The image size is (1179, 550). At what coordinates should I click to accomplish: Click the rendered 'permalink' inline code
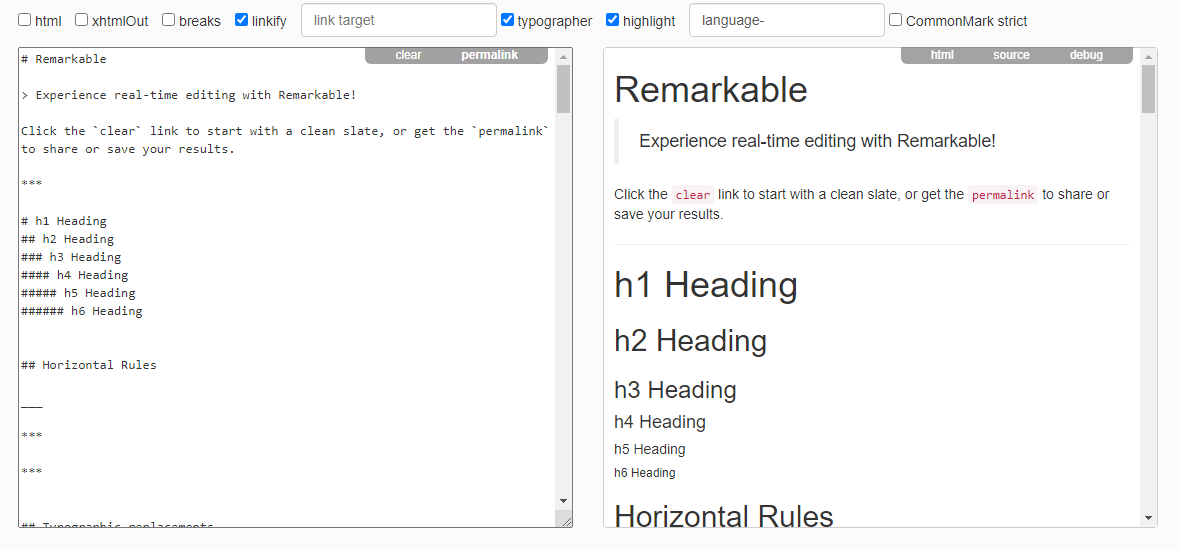(1002, 195)
